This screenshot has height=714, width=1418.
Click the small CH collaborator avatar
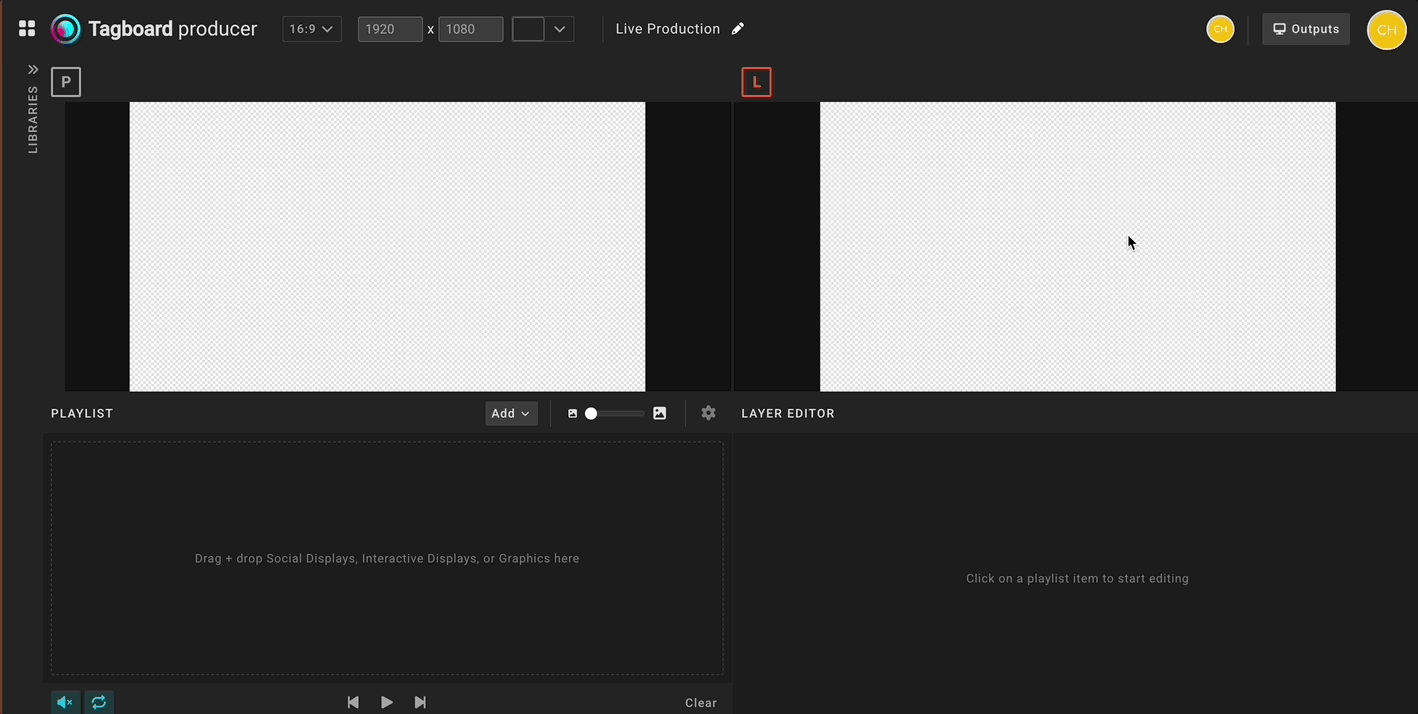[x=1220, y=29]
